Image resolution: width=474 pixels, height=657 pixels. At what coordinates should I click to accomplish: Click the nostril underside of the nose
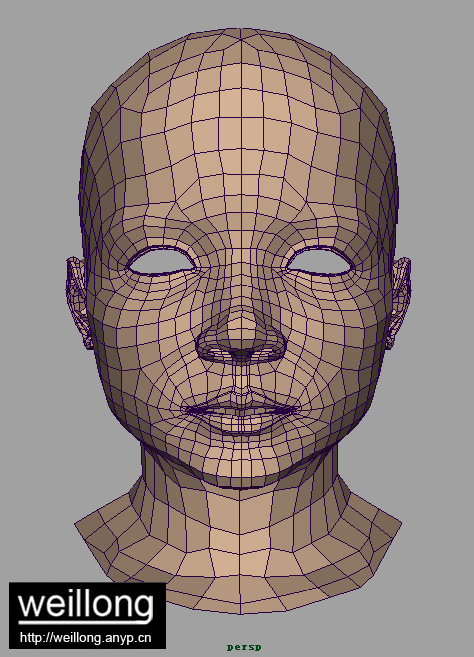click(x=241, y=354)
